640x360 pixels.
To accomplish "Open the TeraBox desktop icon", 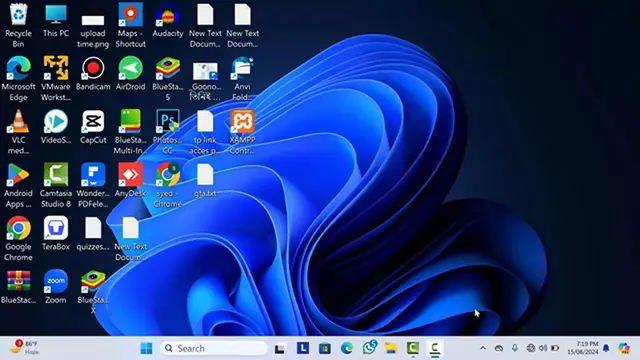I will click(x=56, y=233).
